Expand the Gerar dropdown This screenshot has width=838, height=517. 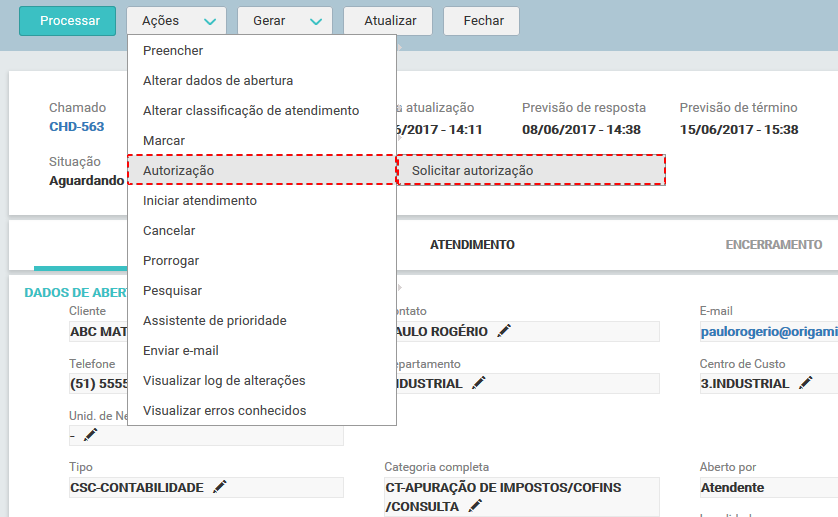click(285, 21)
